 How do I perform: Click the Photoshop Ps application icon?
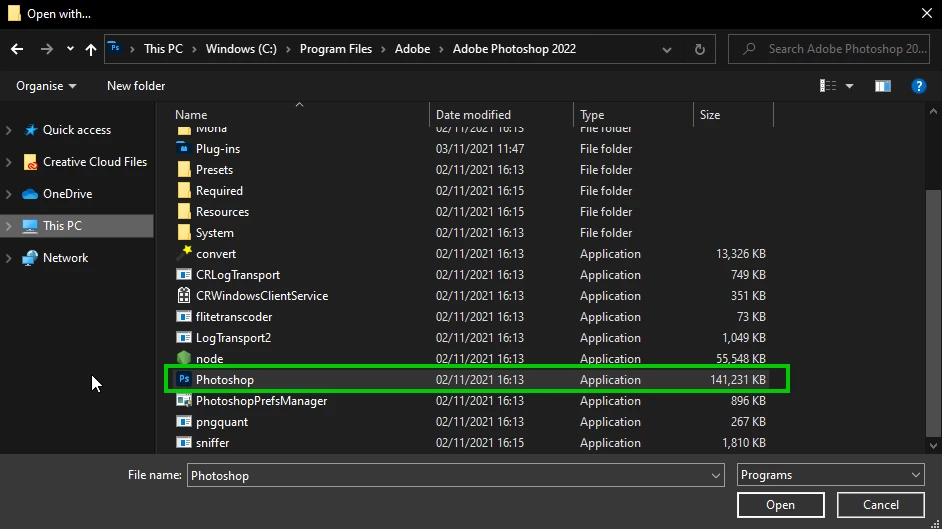184,379
